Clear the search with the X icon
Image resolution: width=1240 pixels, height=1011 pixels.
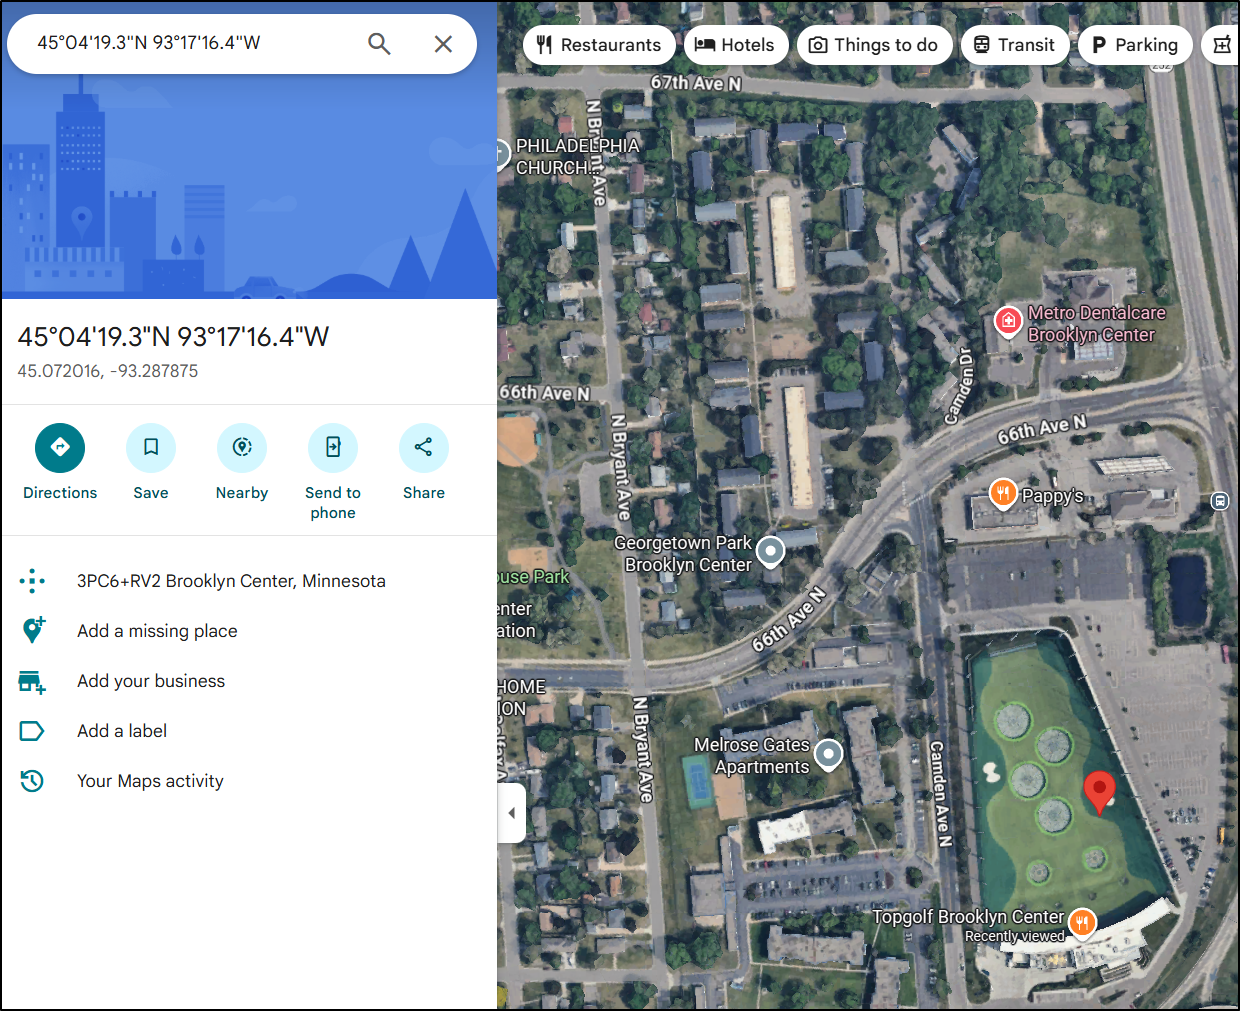[443, 44]
